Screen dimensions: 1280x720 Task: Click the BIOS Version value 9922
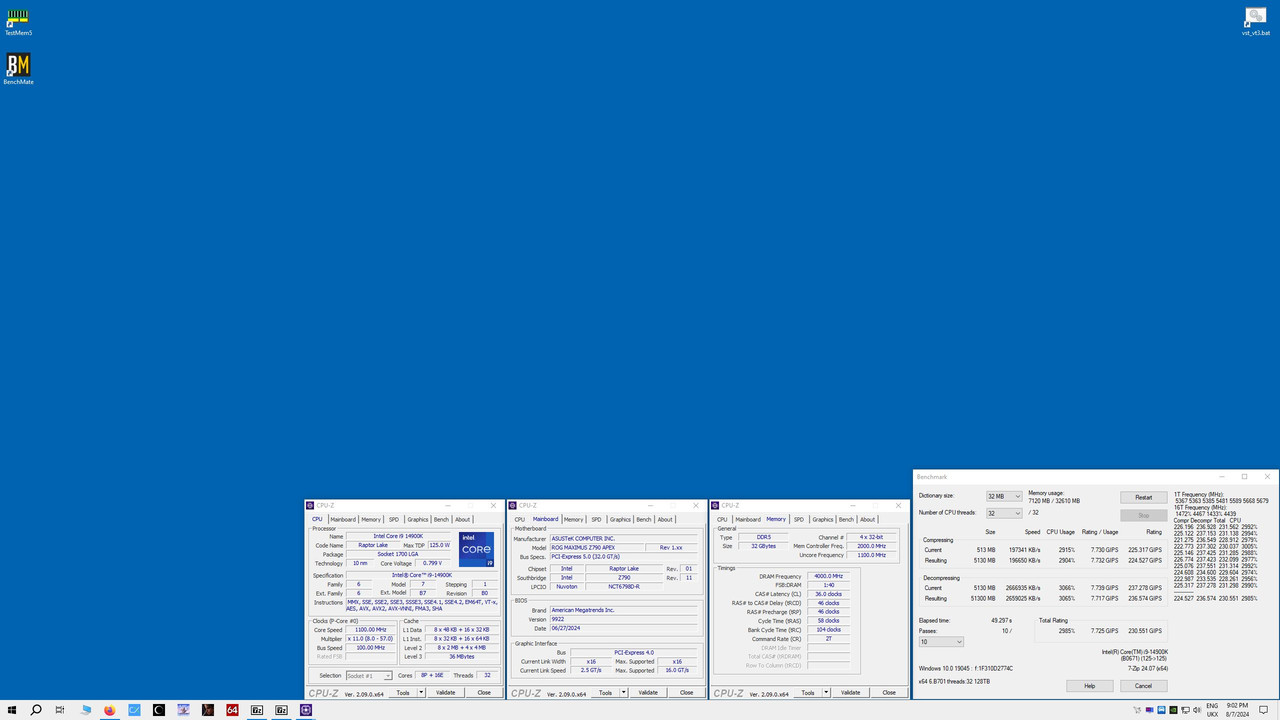(623, 619)
